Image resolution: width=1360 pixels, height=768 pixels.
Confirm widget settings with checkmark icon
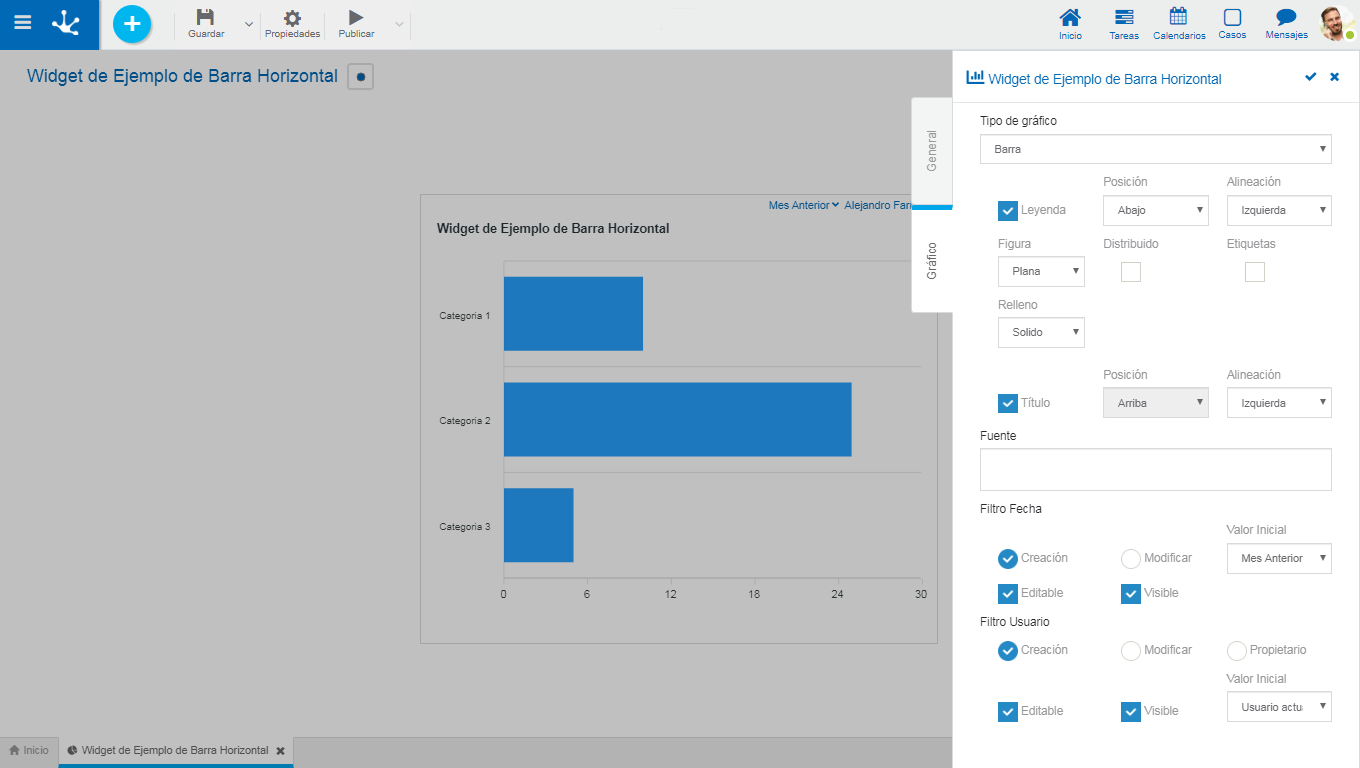(1310, 77)
